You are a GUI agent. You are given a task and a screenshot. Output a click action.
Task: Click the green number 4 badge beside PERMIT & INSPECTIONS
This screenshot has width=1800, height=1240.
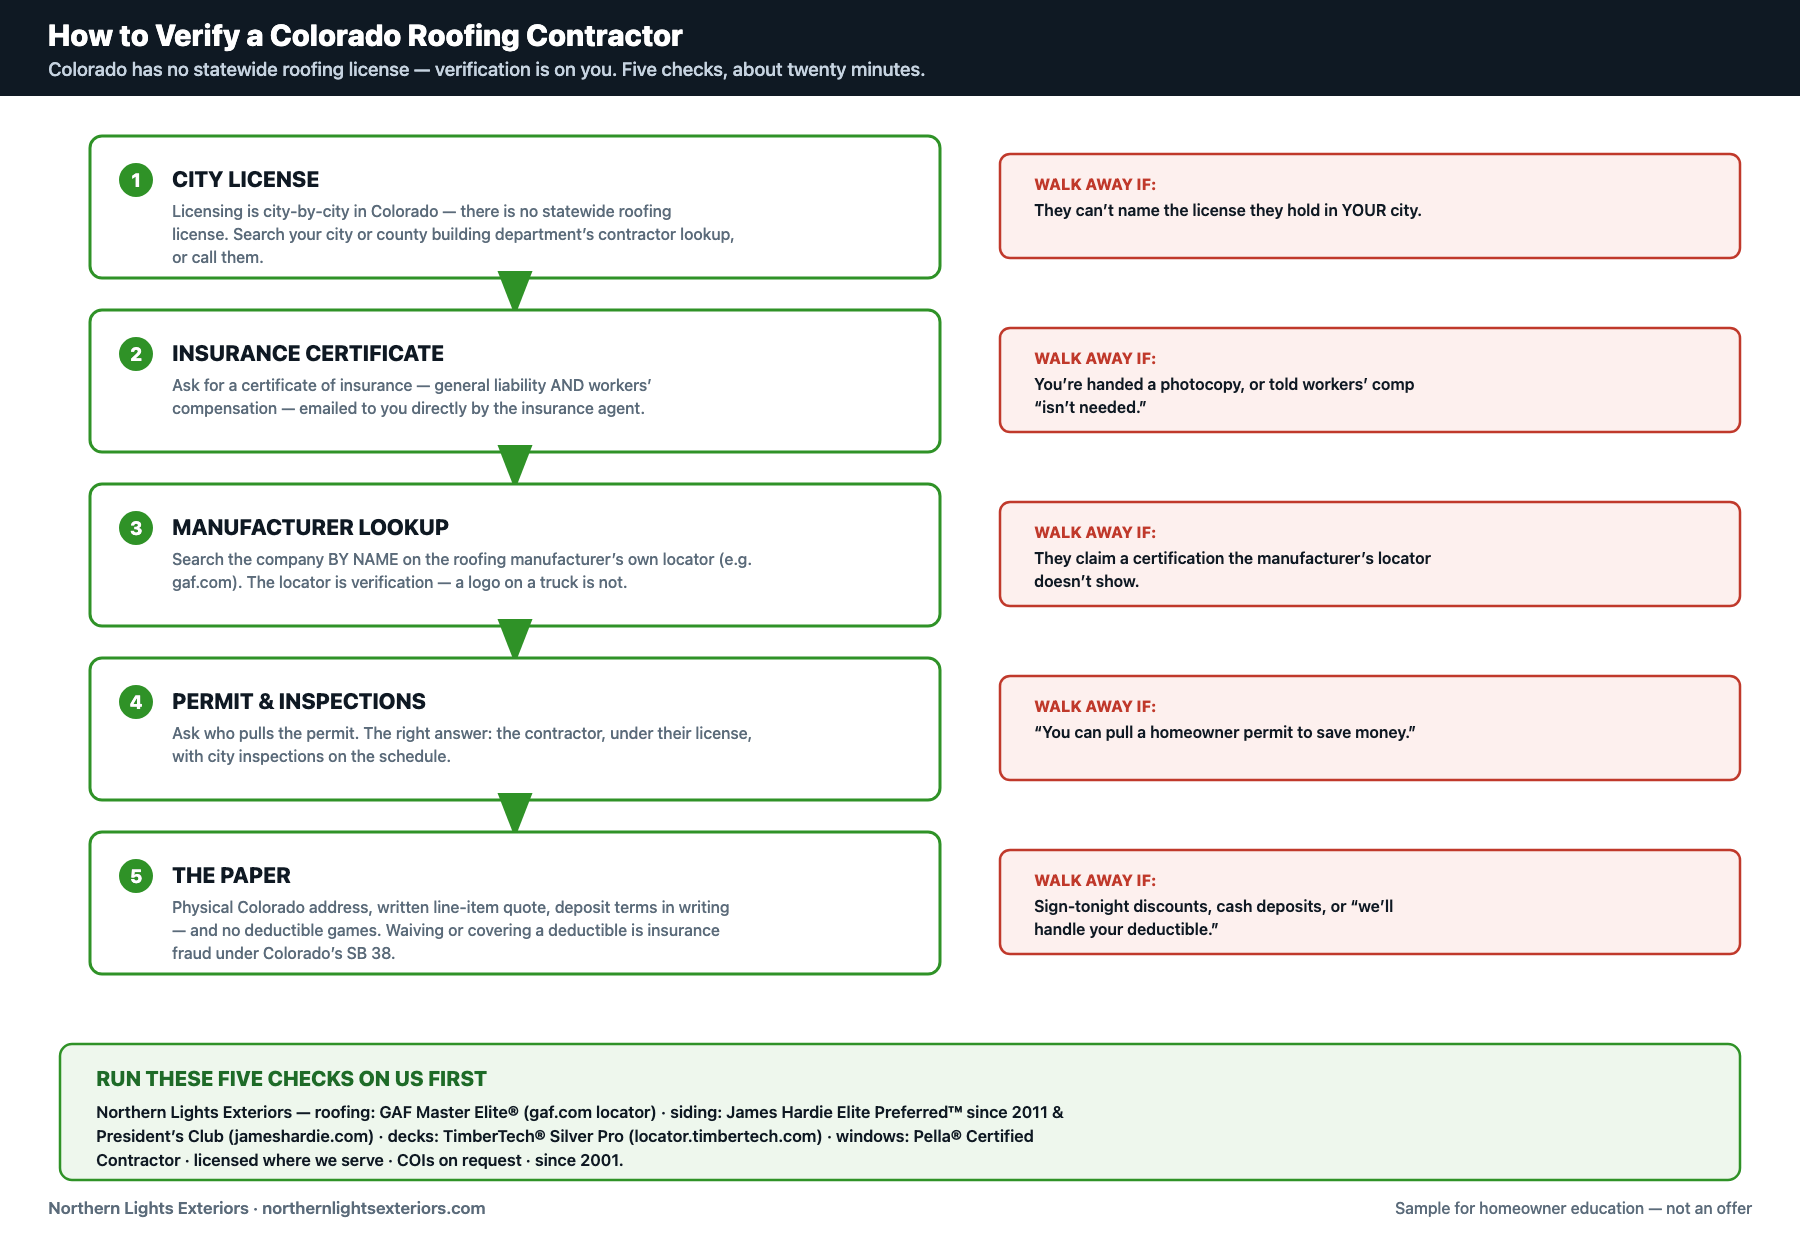pos(136,702)
